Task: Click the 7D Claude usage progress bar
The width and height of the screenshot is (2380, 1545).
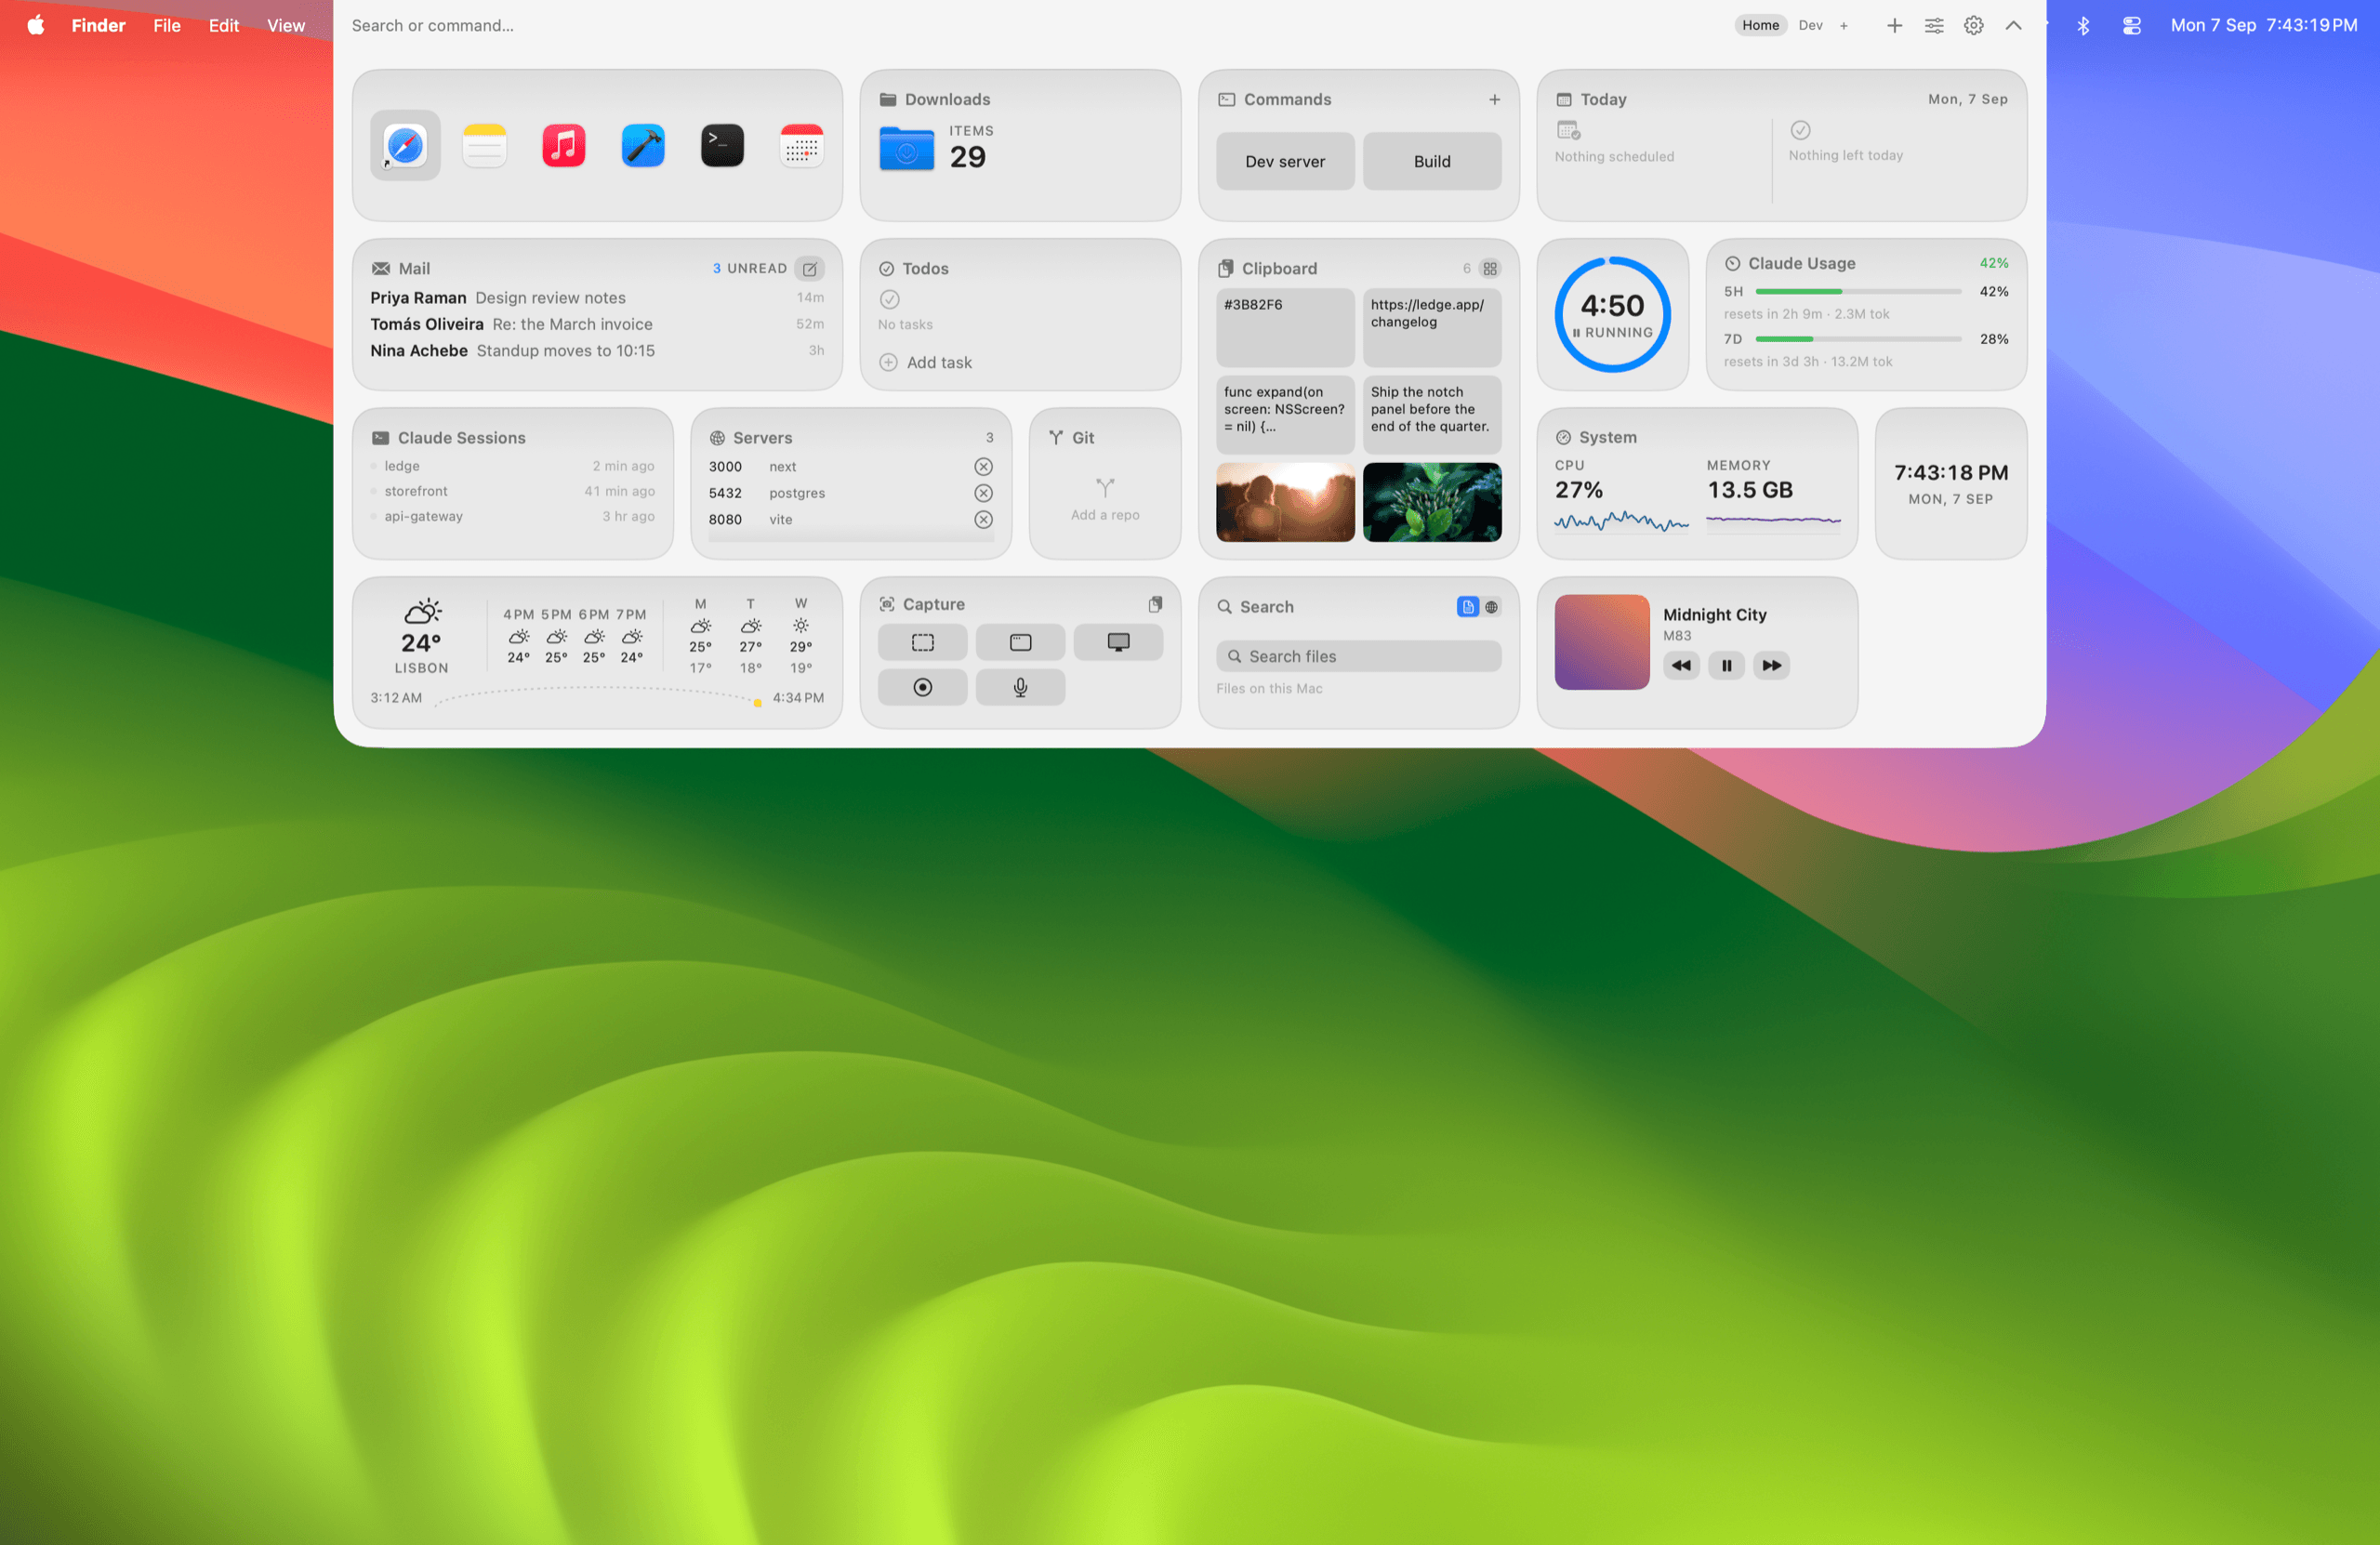Action: click(x=1858, y=339)
